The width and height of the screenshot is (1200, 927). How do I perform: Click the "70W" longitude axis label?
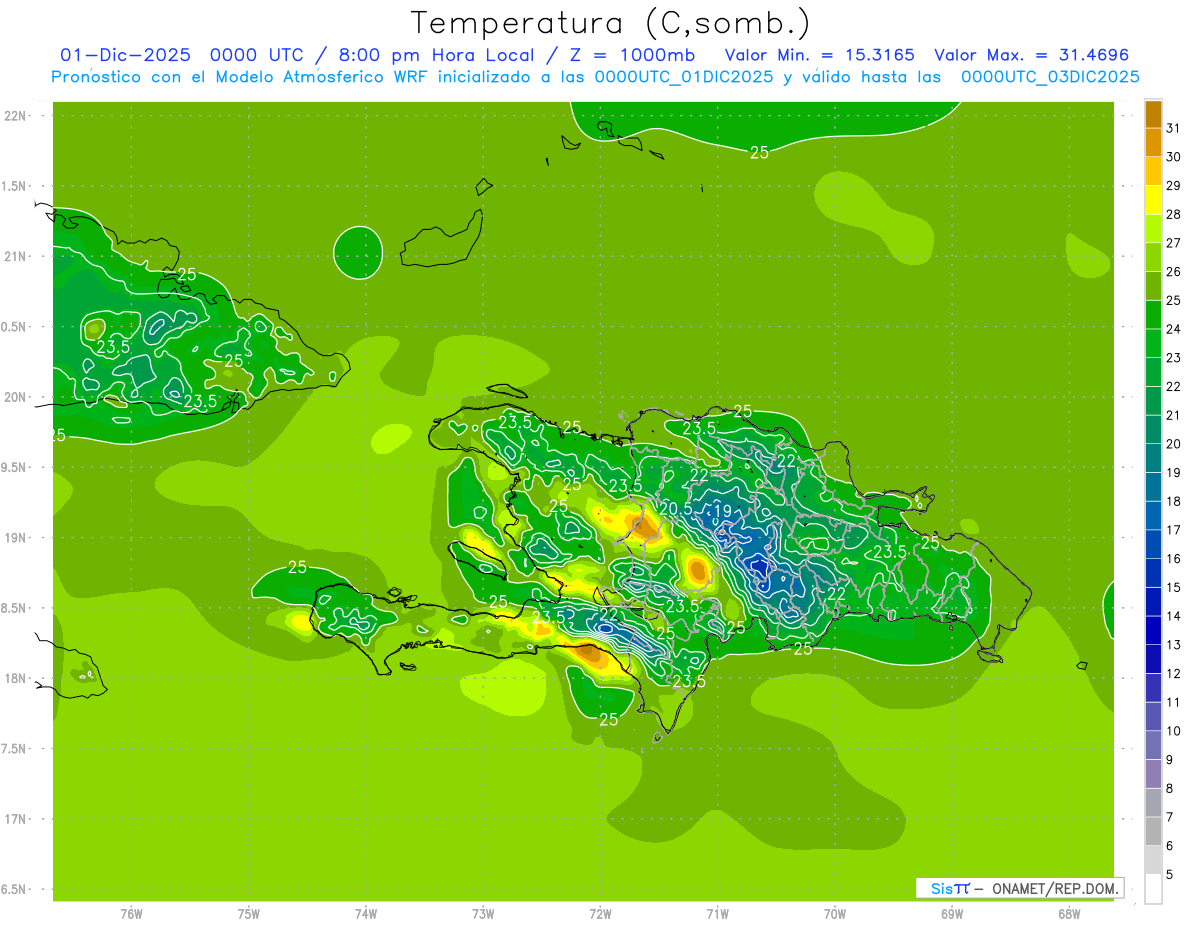pyautogui.click(x=835, y=914)
